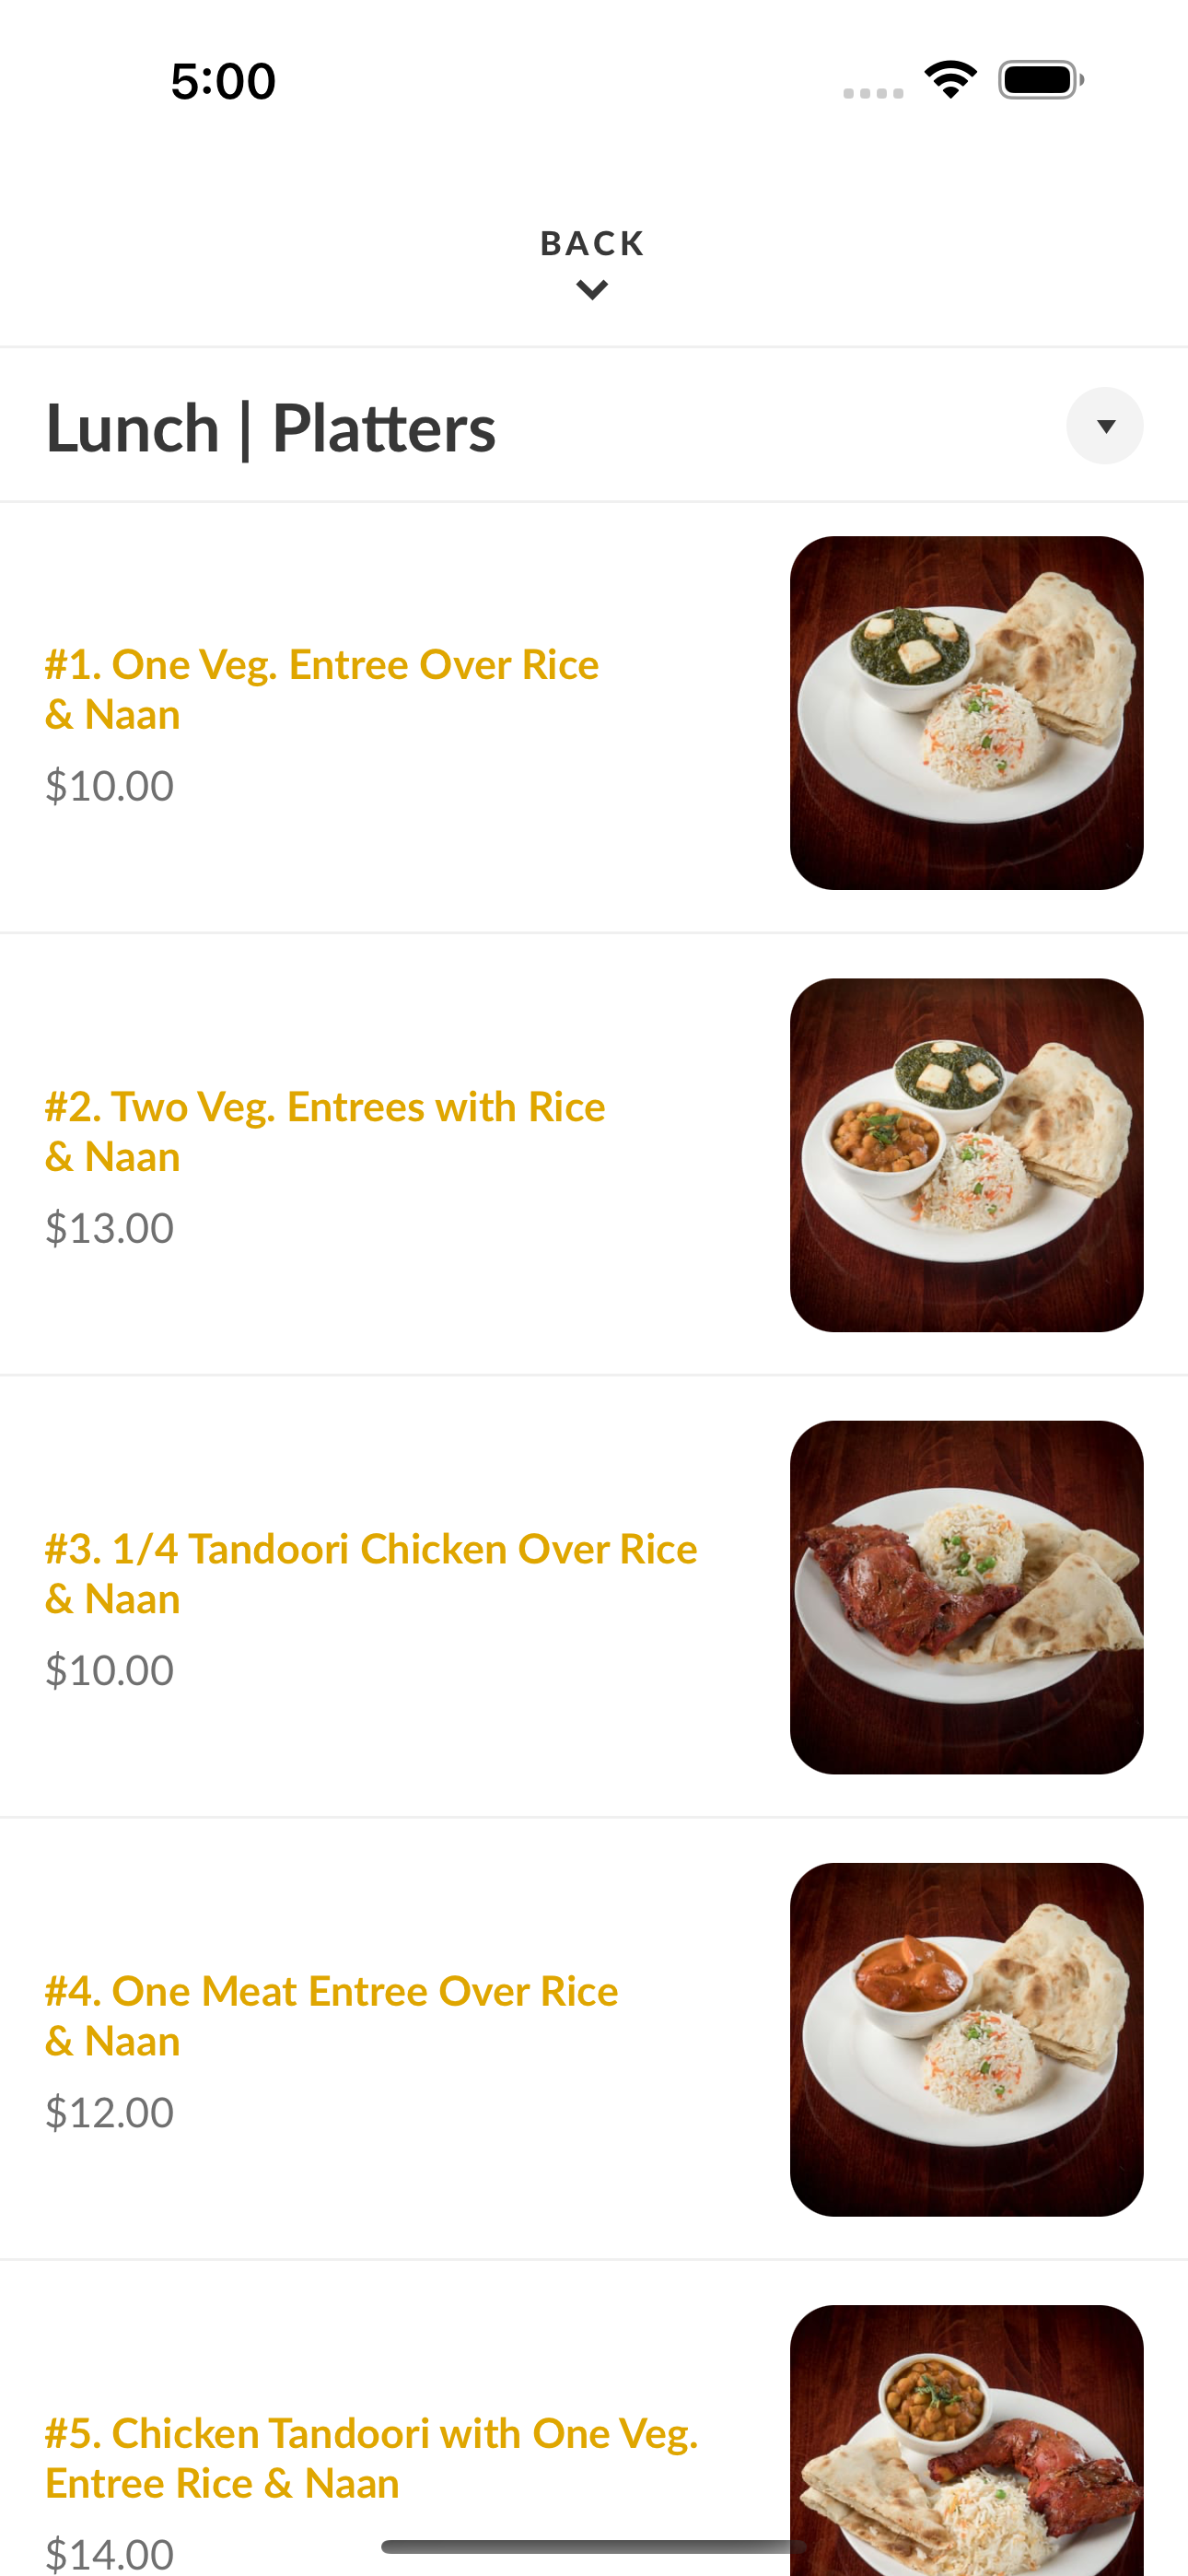View photo of 1/4 Tandoori Chicken platter

tap(966, 1597)
